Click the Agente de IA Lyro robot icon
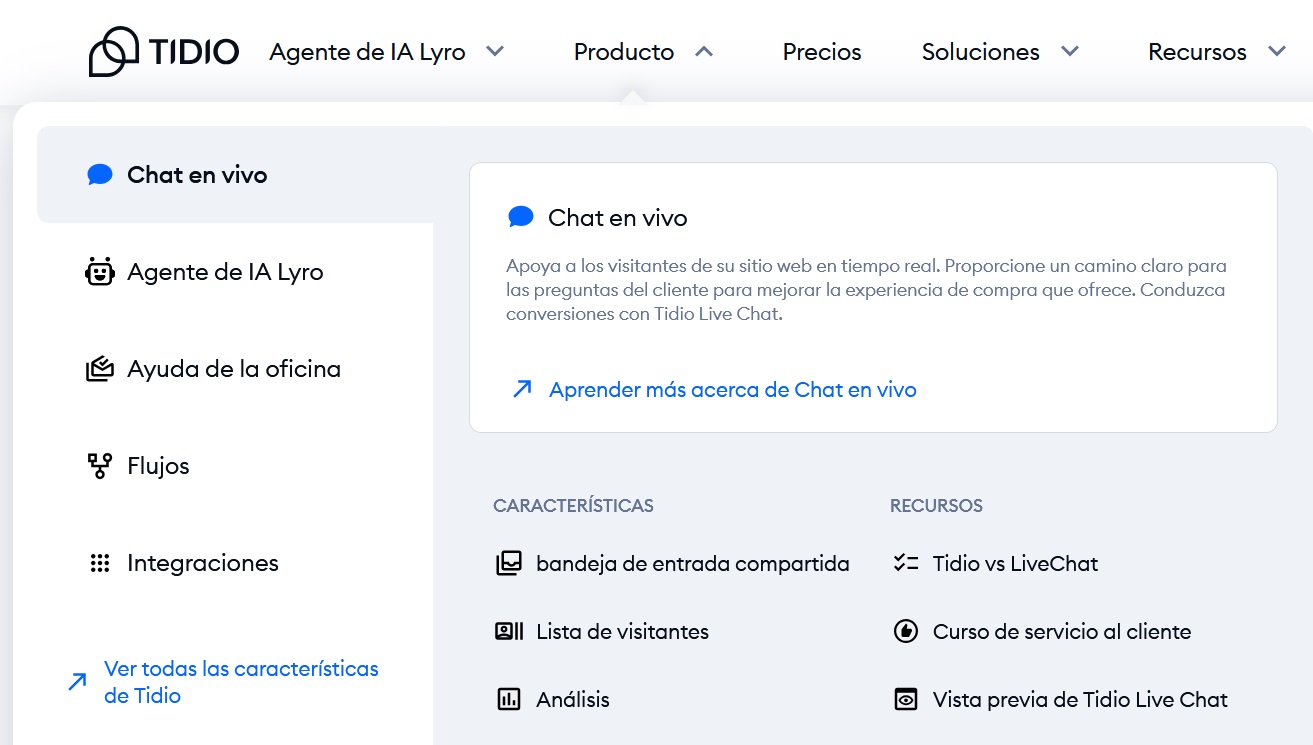 tap(99, 271)
